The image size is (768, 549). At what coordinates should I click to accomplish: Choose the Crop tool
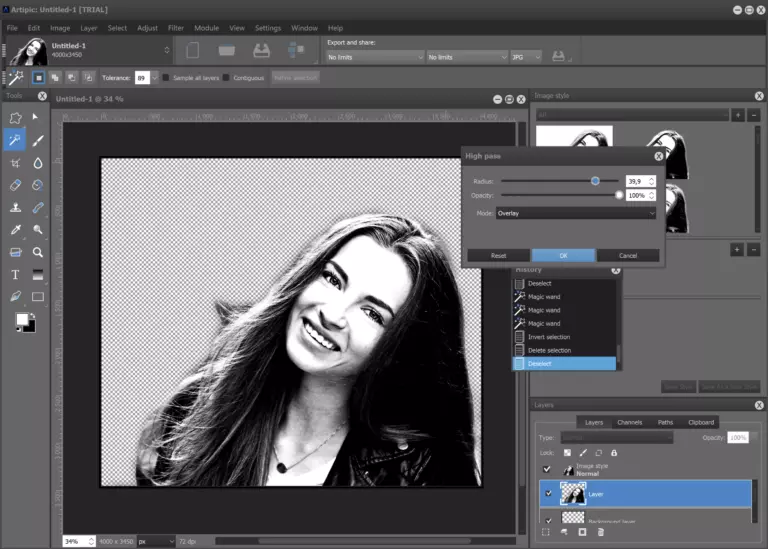click(x=15, y=163)
